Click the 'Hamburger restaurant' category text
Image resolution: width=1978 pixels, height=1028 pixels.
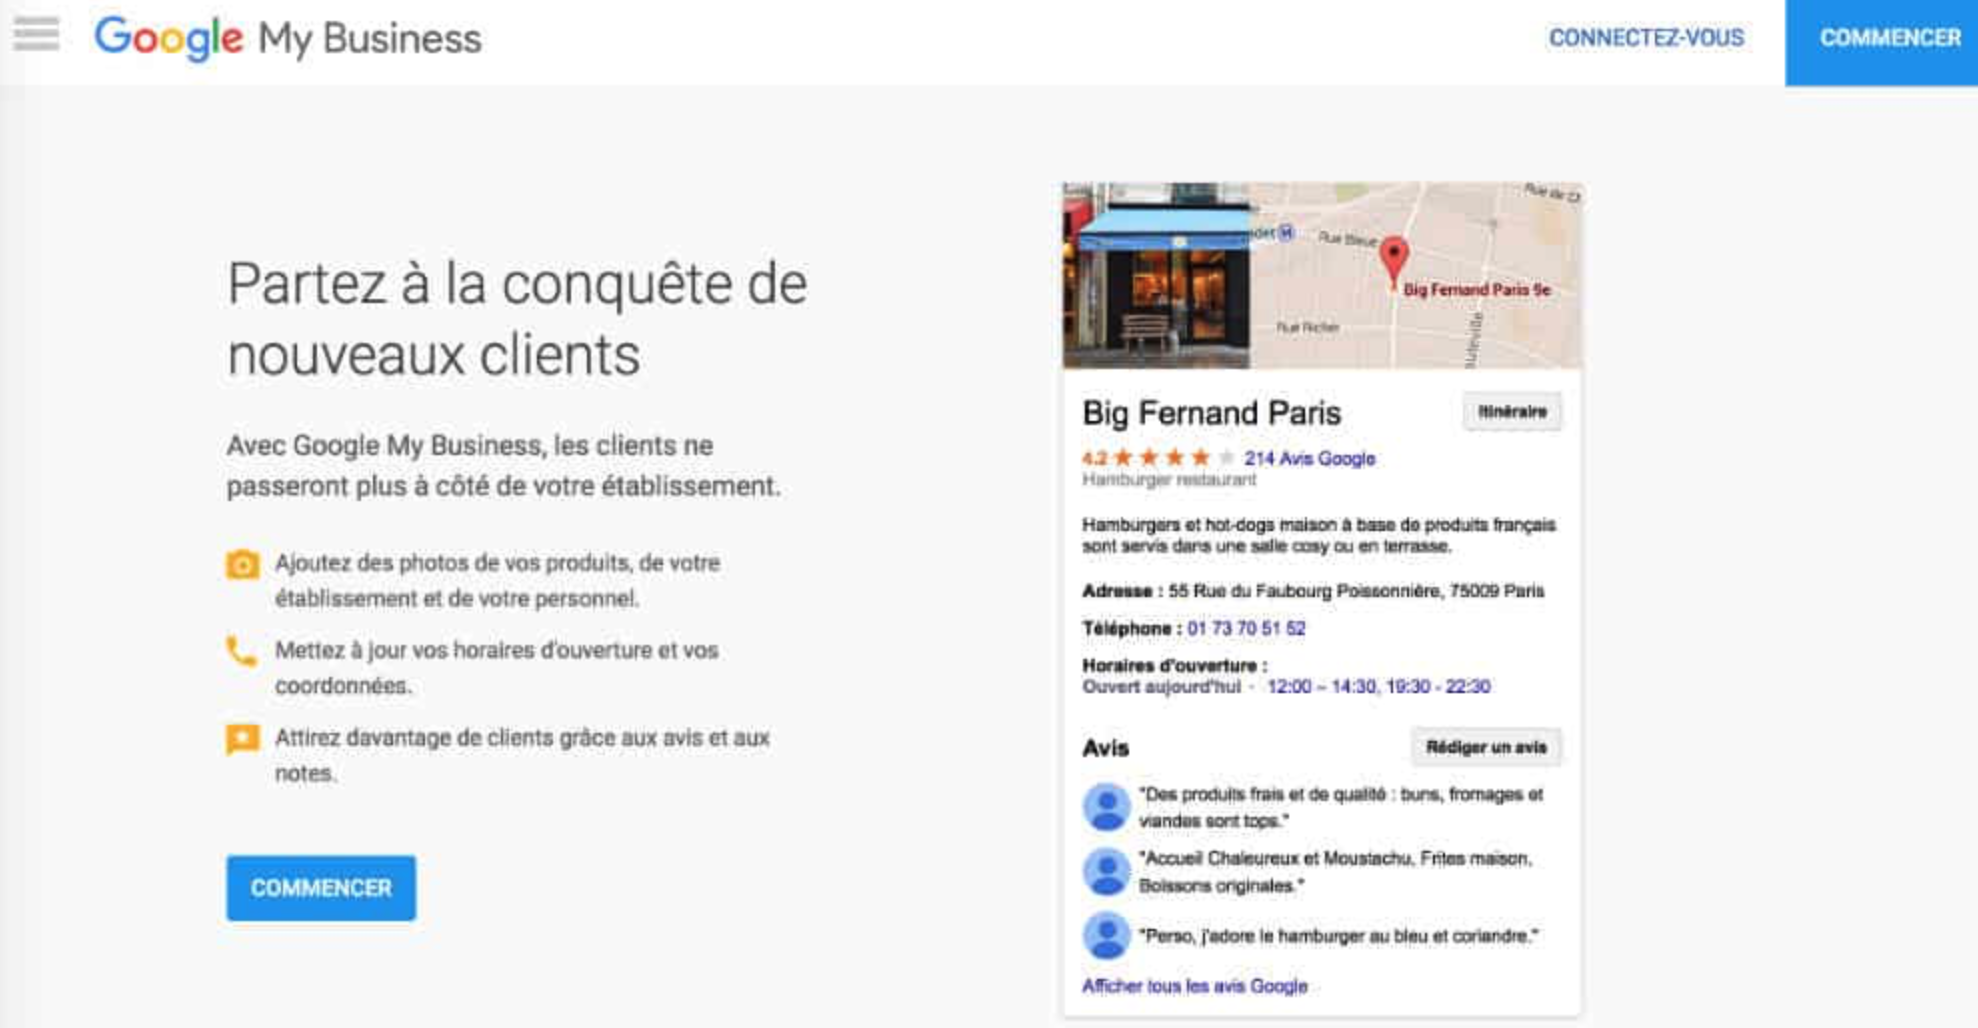(1169, 480)
